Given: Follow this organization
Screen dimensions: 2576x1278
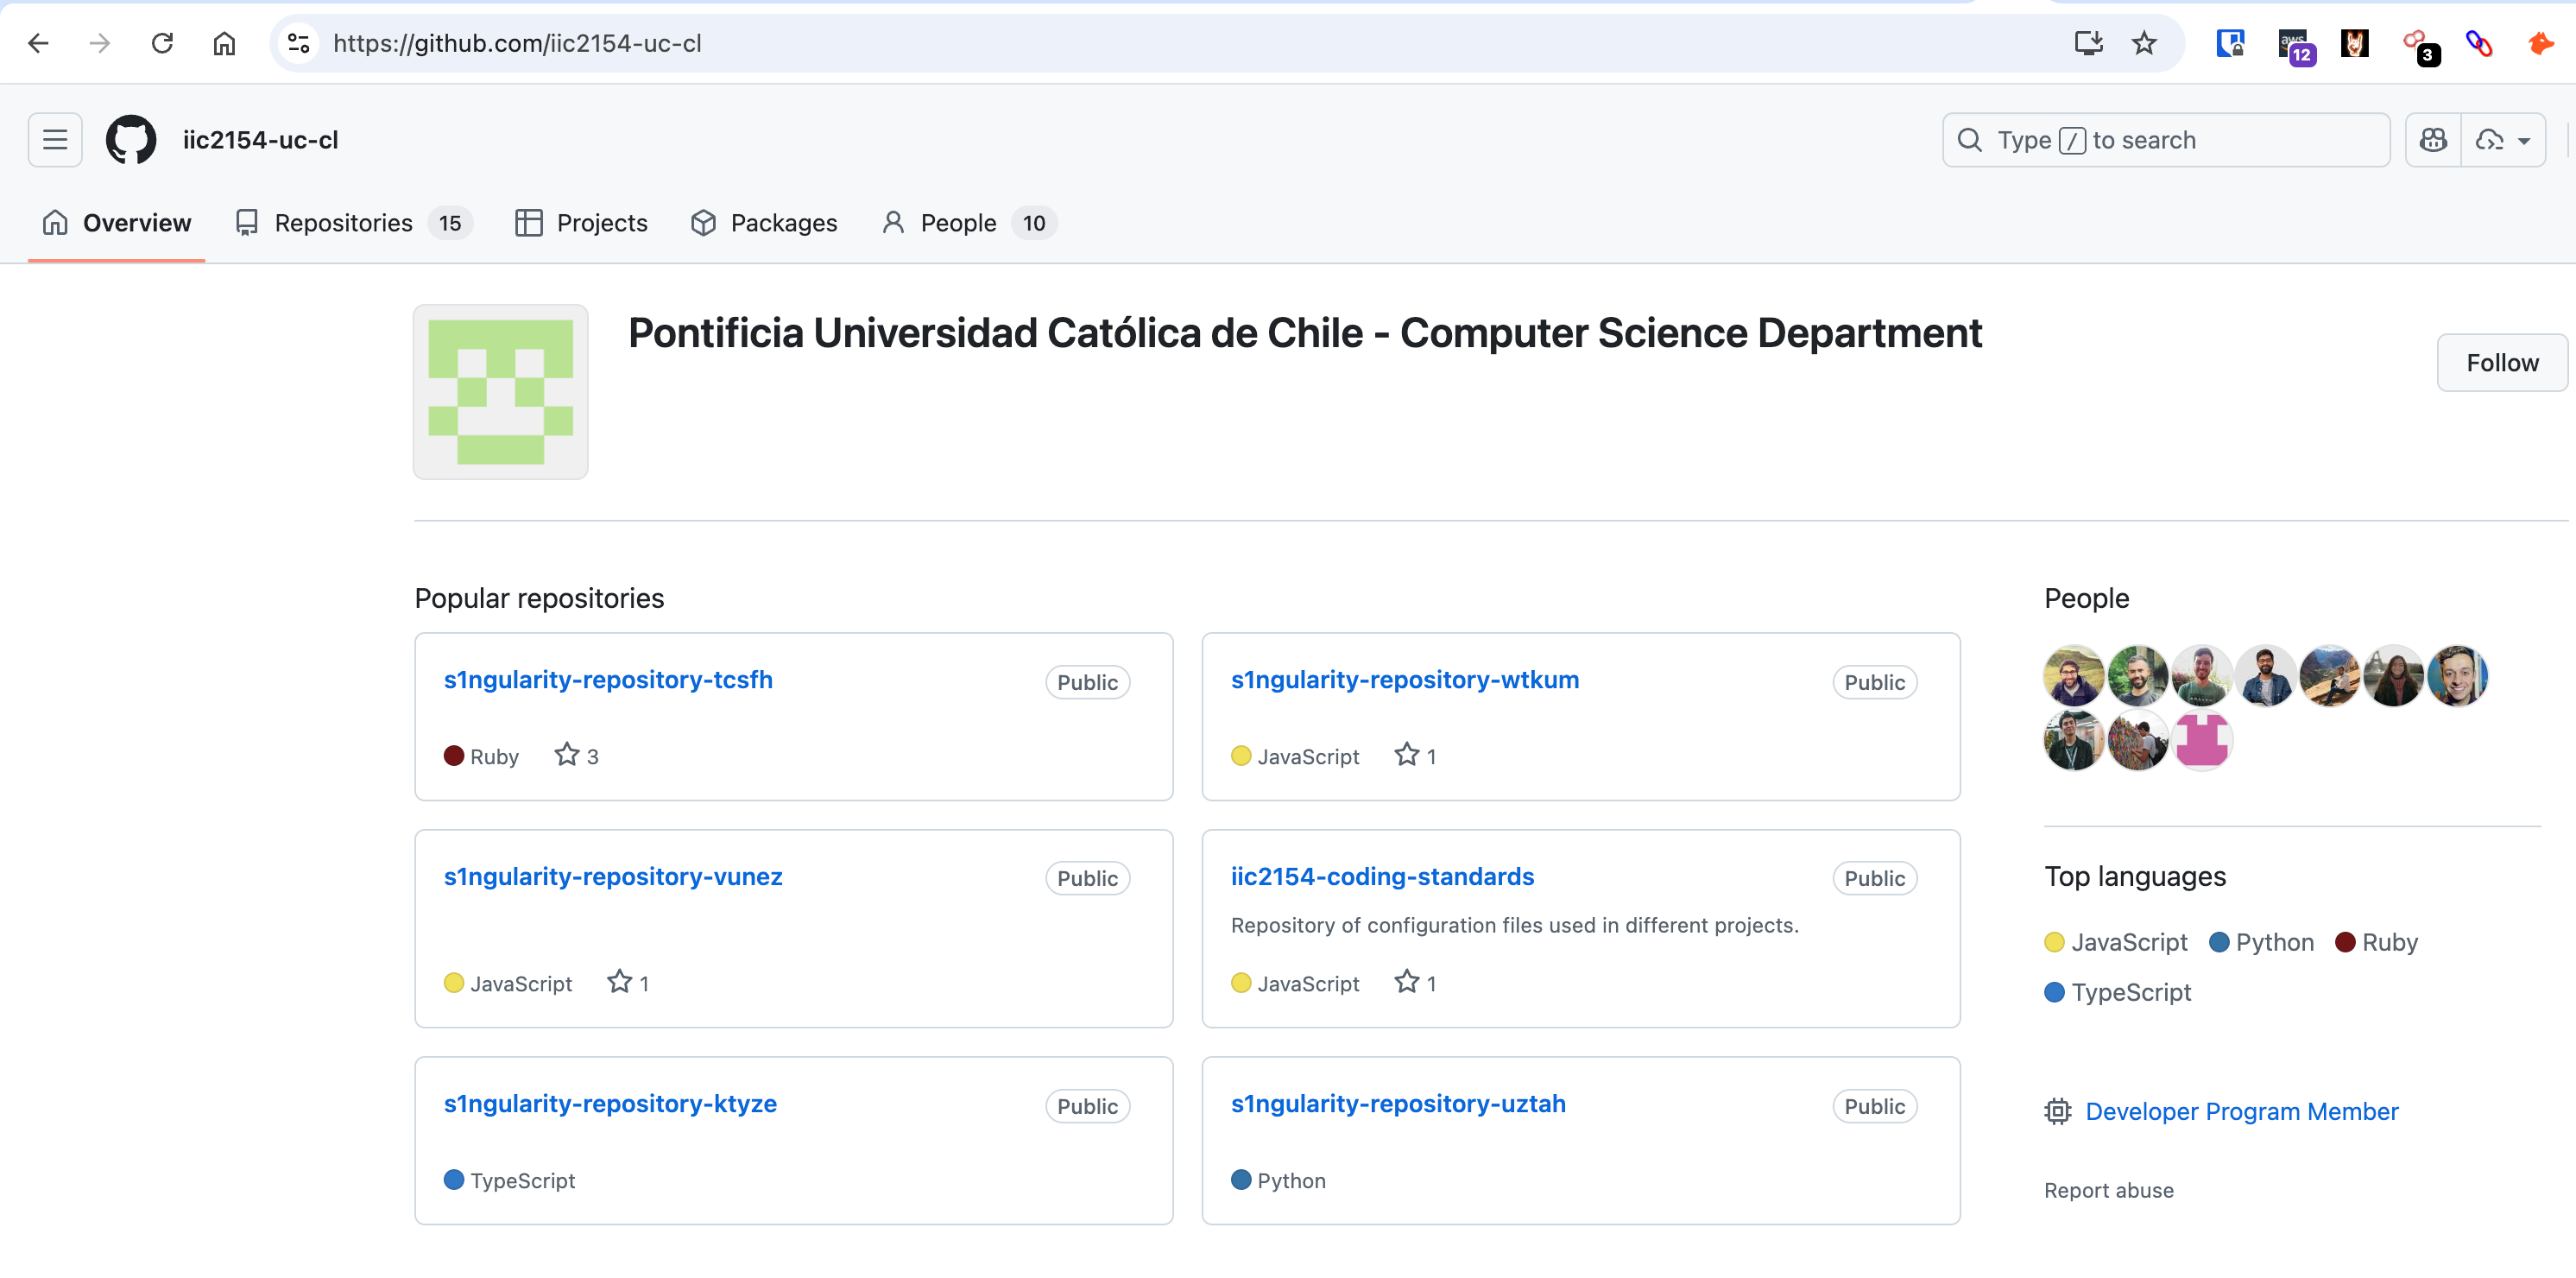Looking at the screenshot, I should click(x=2502, y=362).
